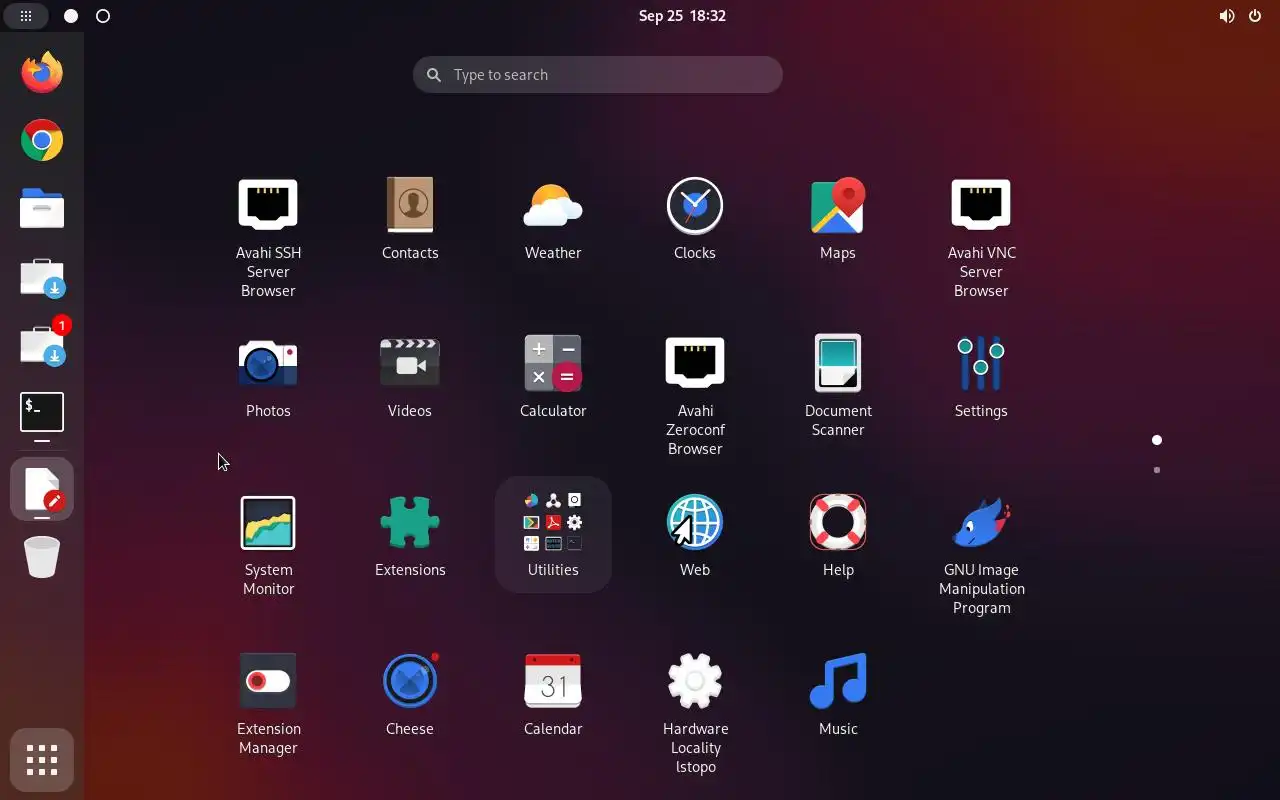Launch System Monitor
The height and width of the screenshot is (800, 1280).
tap(268, 545)
